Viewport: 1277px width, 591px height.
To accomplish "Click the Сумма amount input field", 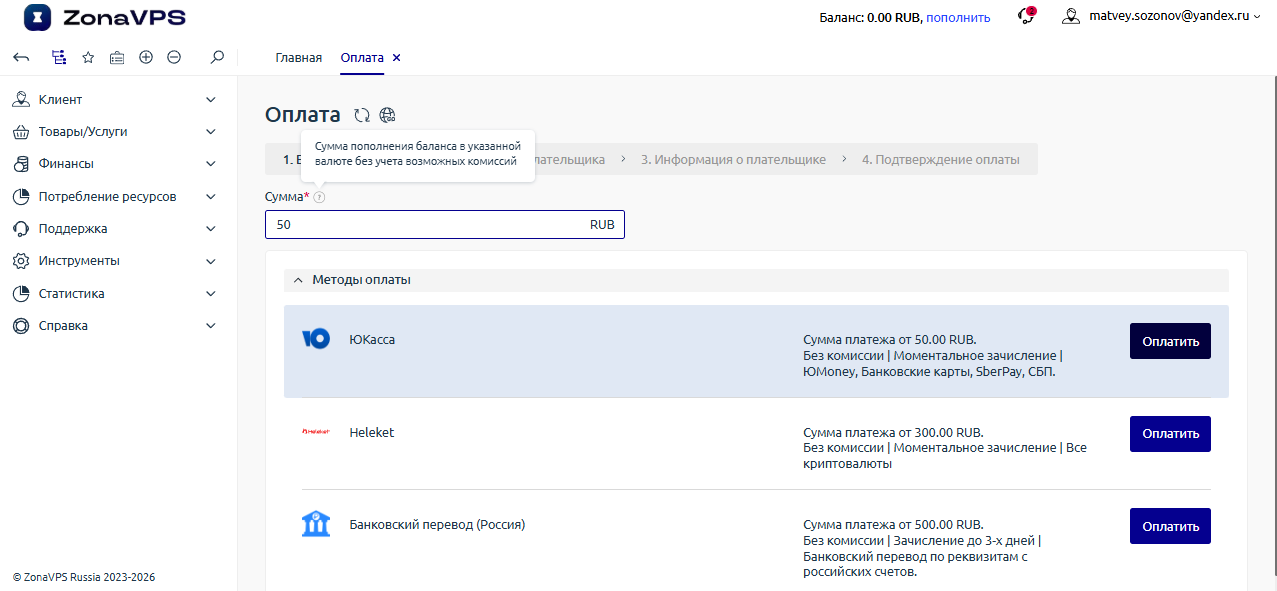I will tap(430, 225).
